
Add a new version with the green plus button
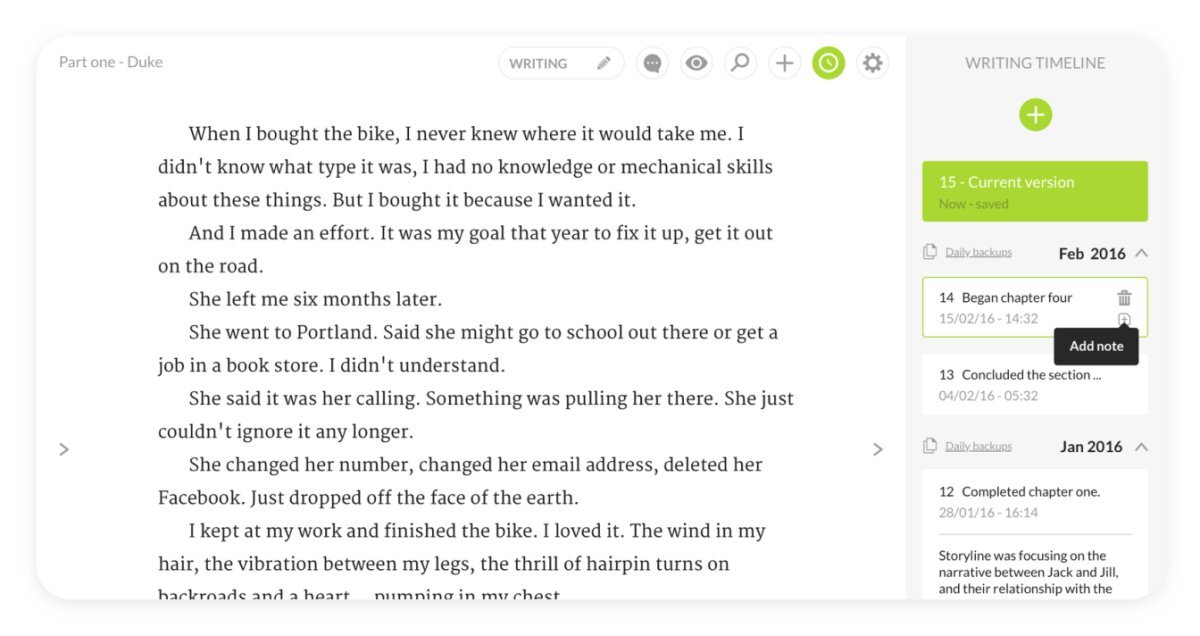[1036, 115]
